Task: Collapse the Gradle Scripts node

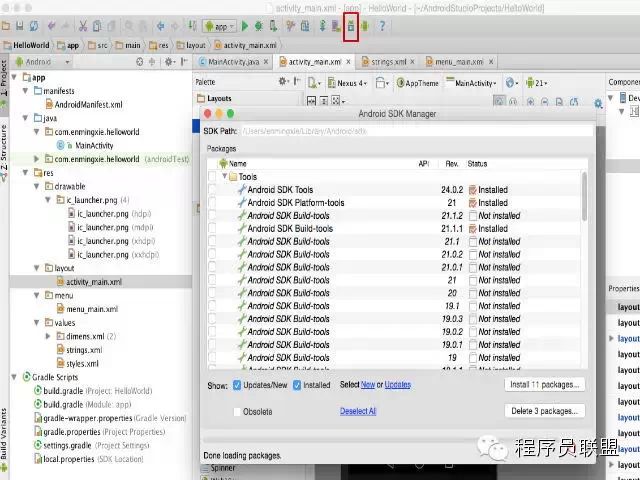Action: click(14, 377)
